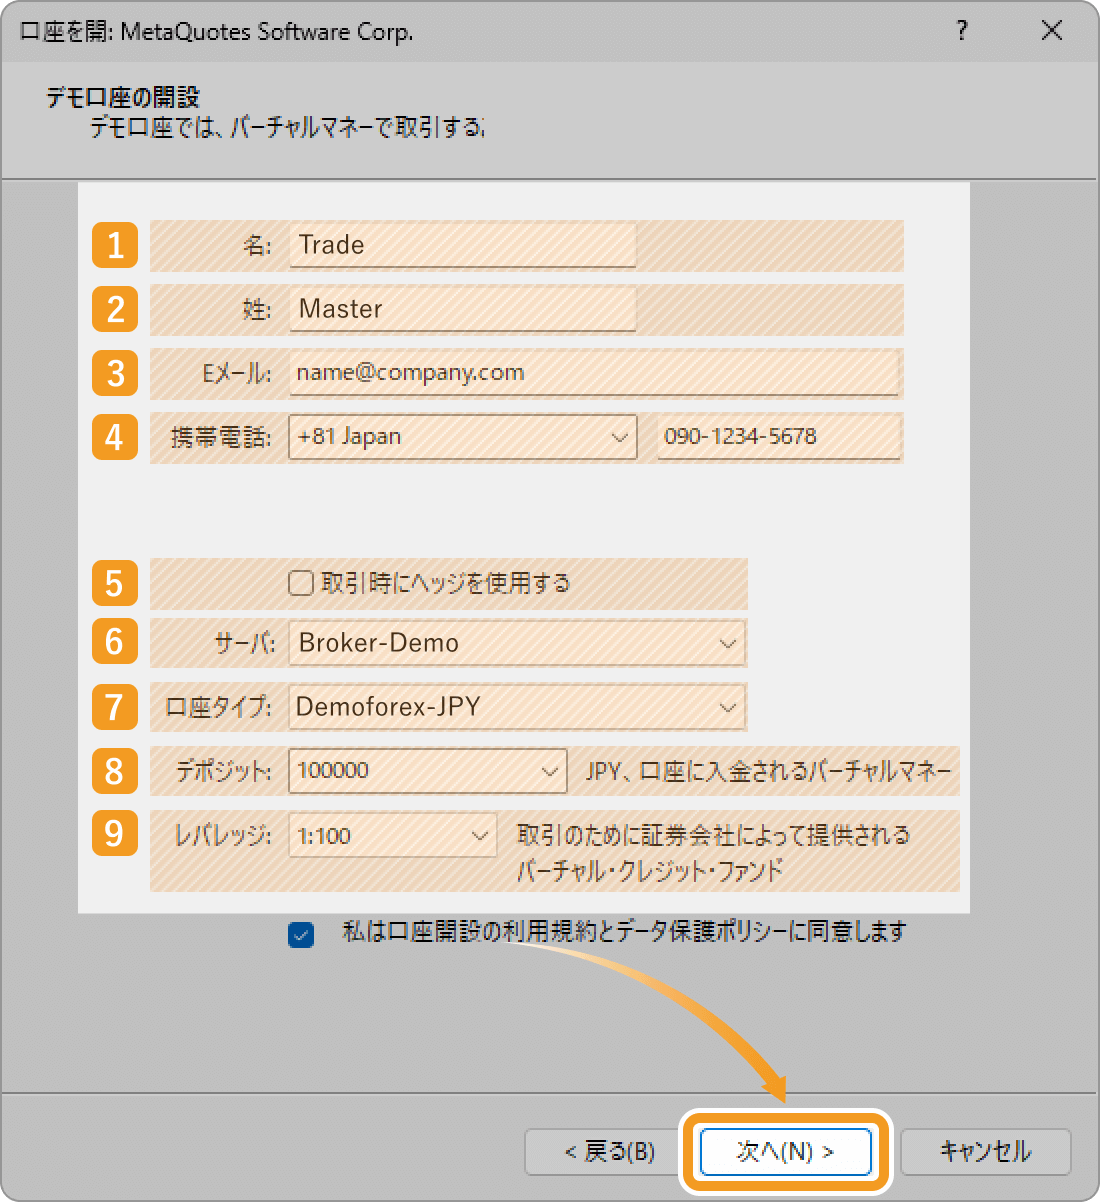This screenshot has width=1100, height=1202.
Task: Click the 取引時にヘッジを使用する label text
Action: 445,583
